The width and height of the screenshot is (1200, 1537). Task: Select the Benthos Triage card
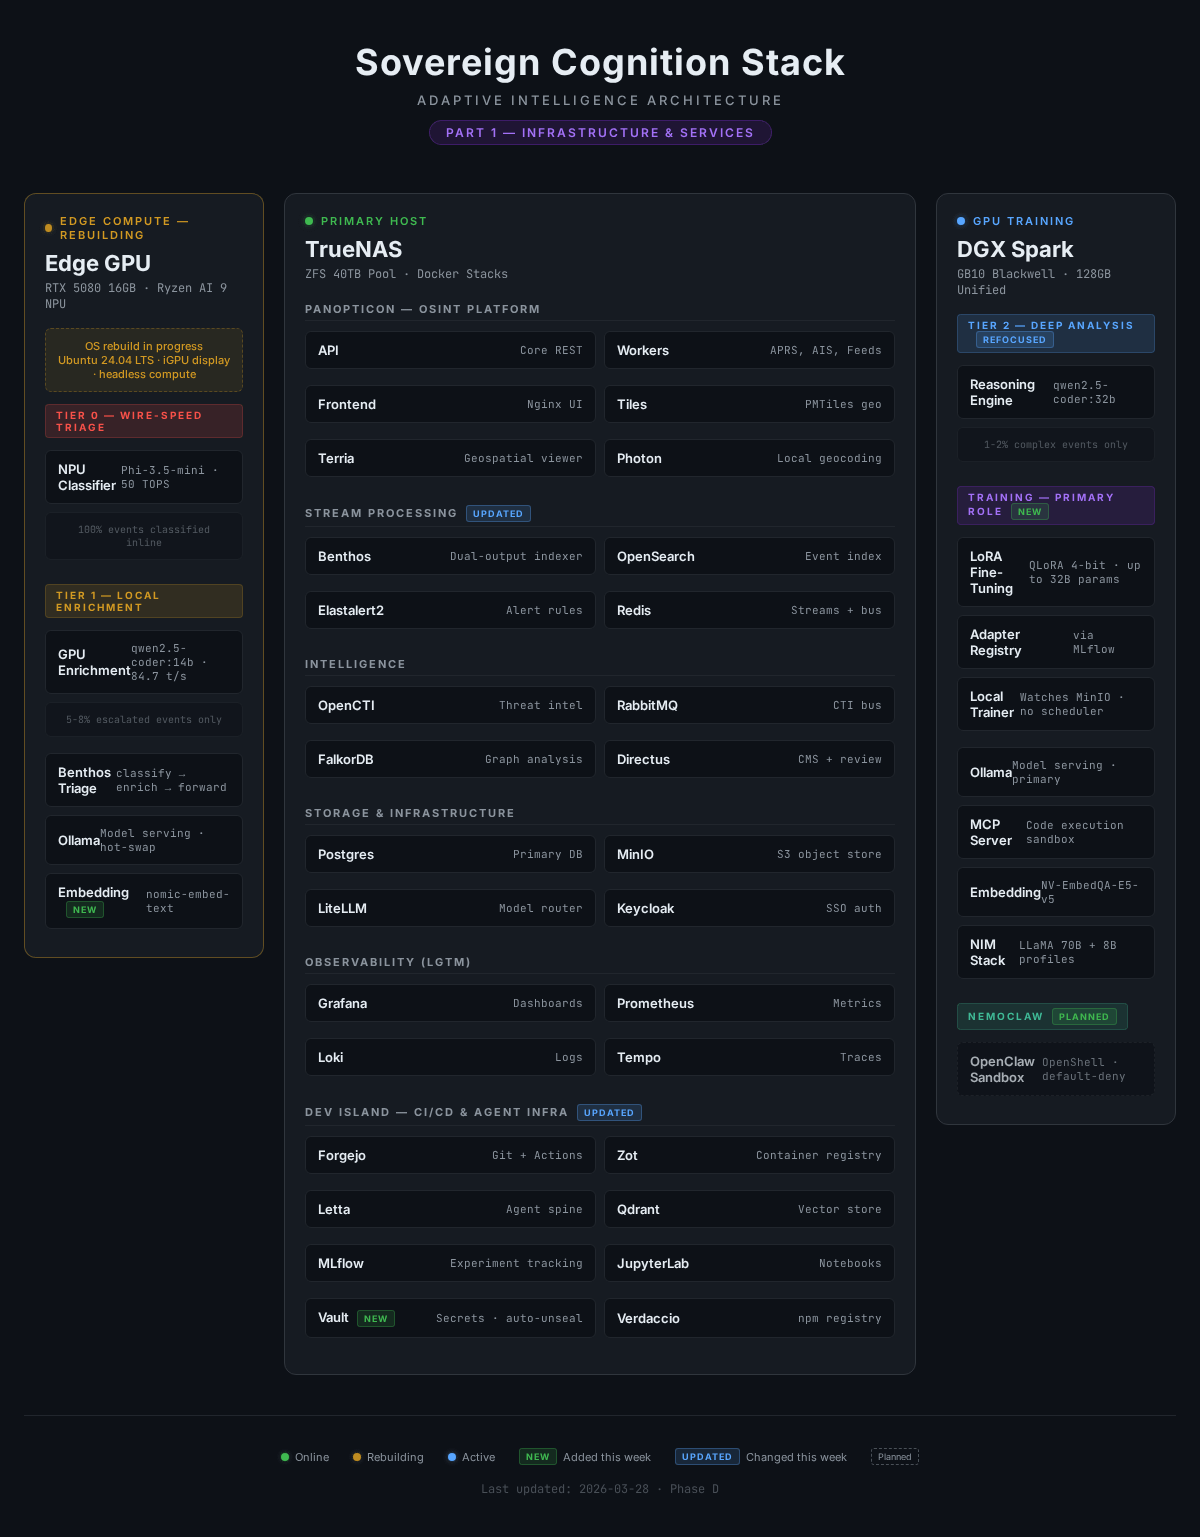pos(144,780)
